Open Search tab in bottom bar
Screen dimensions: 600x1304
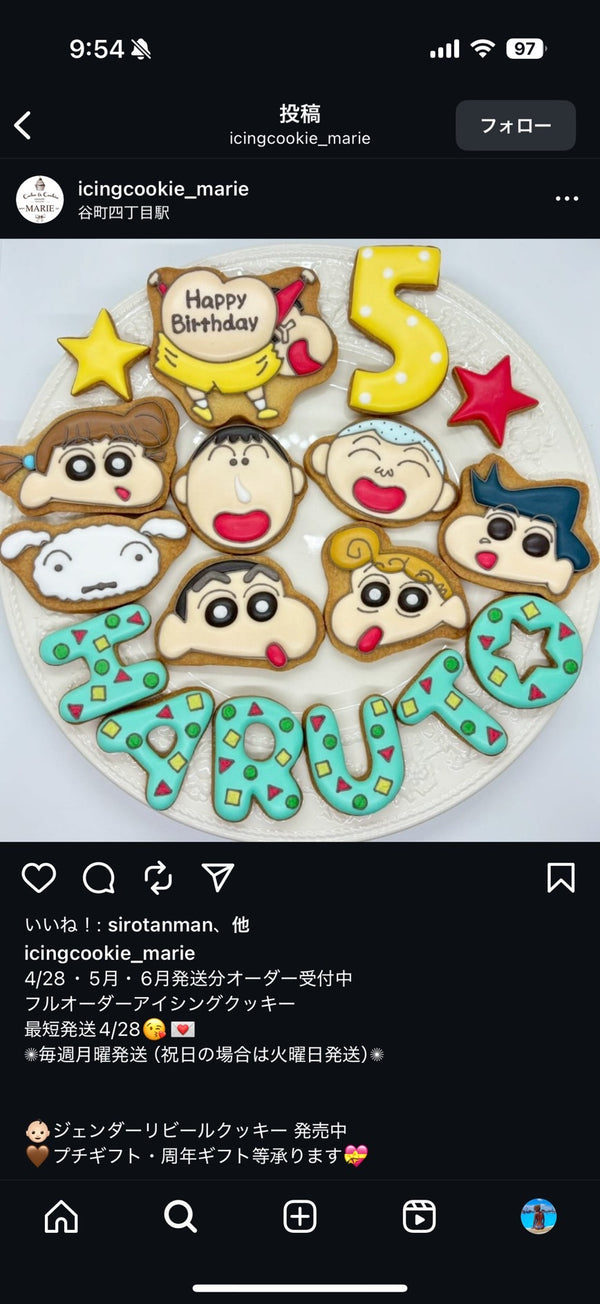coord(180,1216)
